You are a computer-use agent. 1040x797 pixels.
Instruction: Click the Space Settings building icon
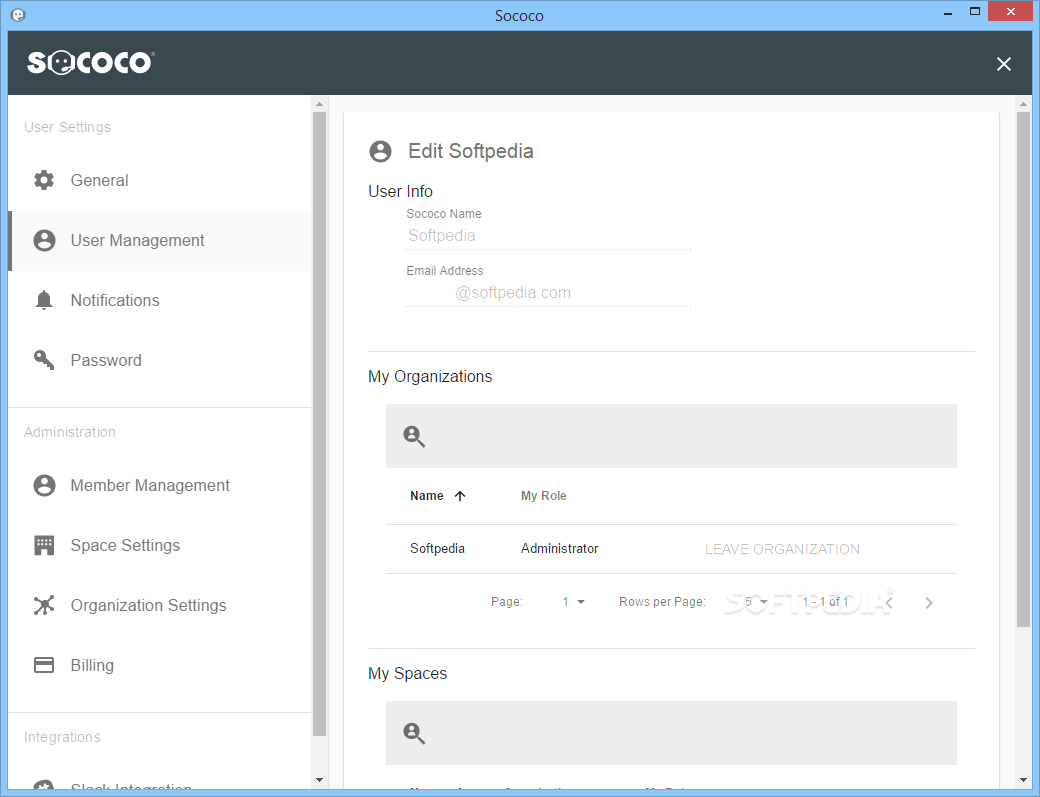(x=44, y=545)
